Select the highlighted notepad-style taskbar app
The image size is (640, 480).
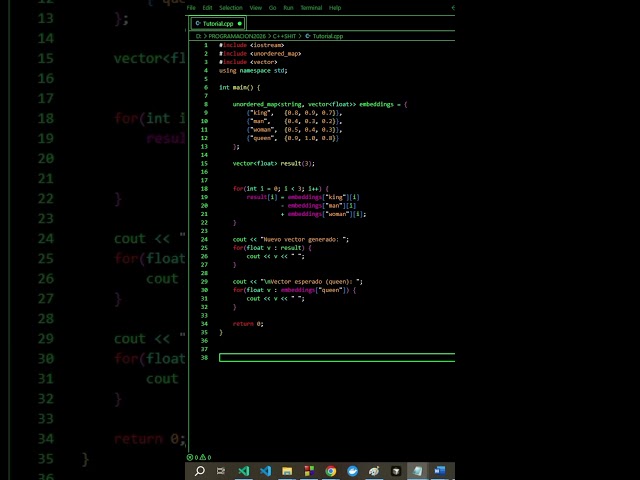pyautogui.click(x=417, y=471)
